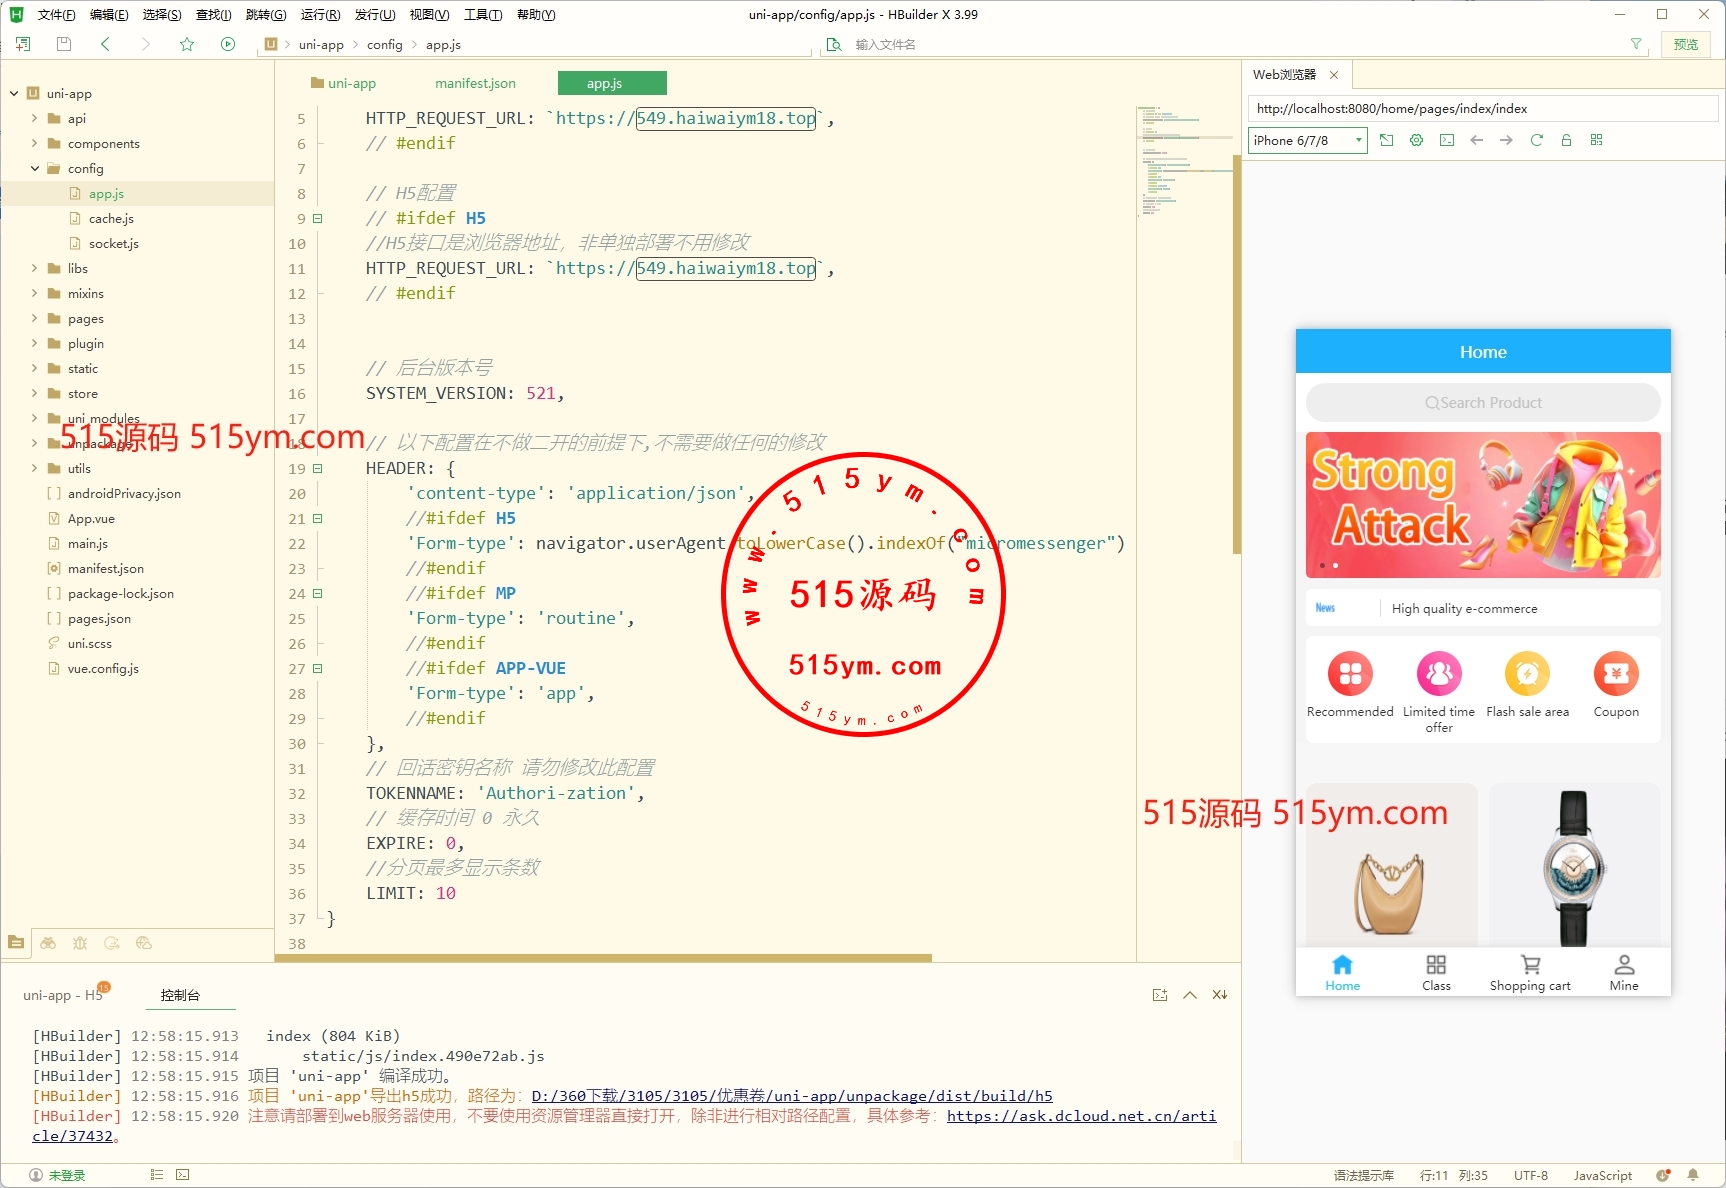Open the browser preview settings gear
Viewport: 1726px width, 1188px height.
point(1416,140)
